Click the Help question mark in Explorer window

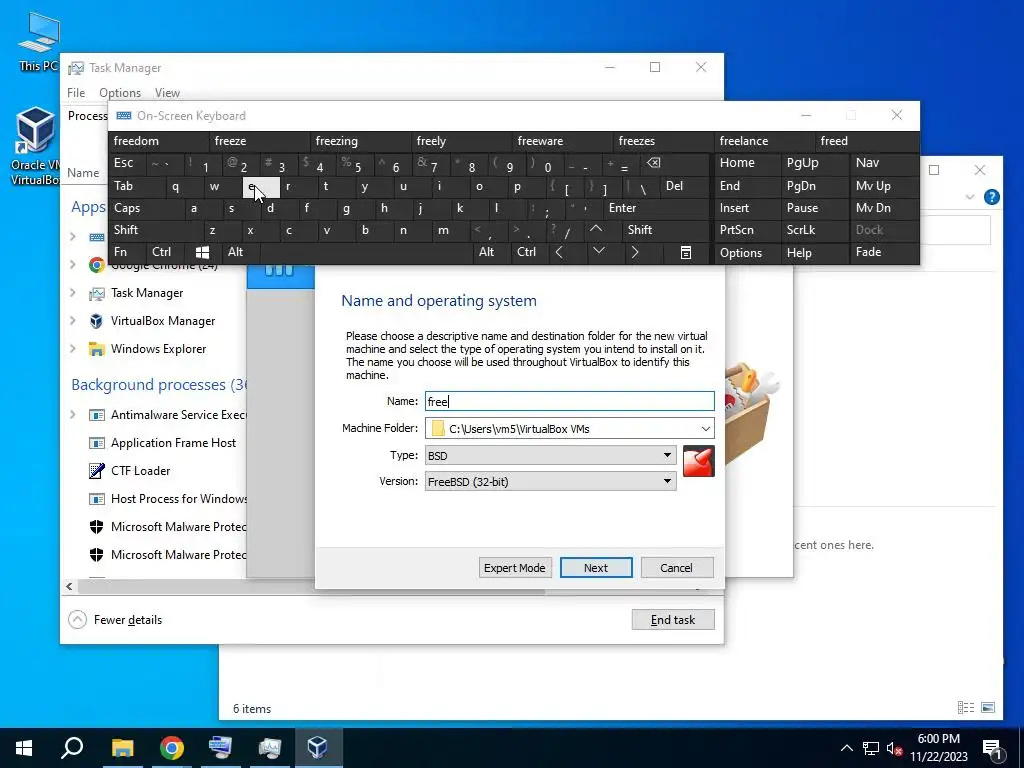(x=991, y=197)
